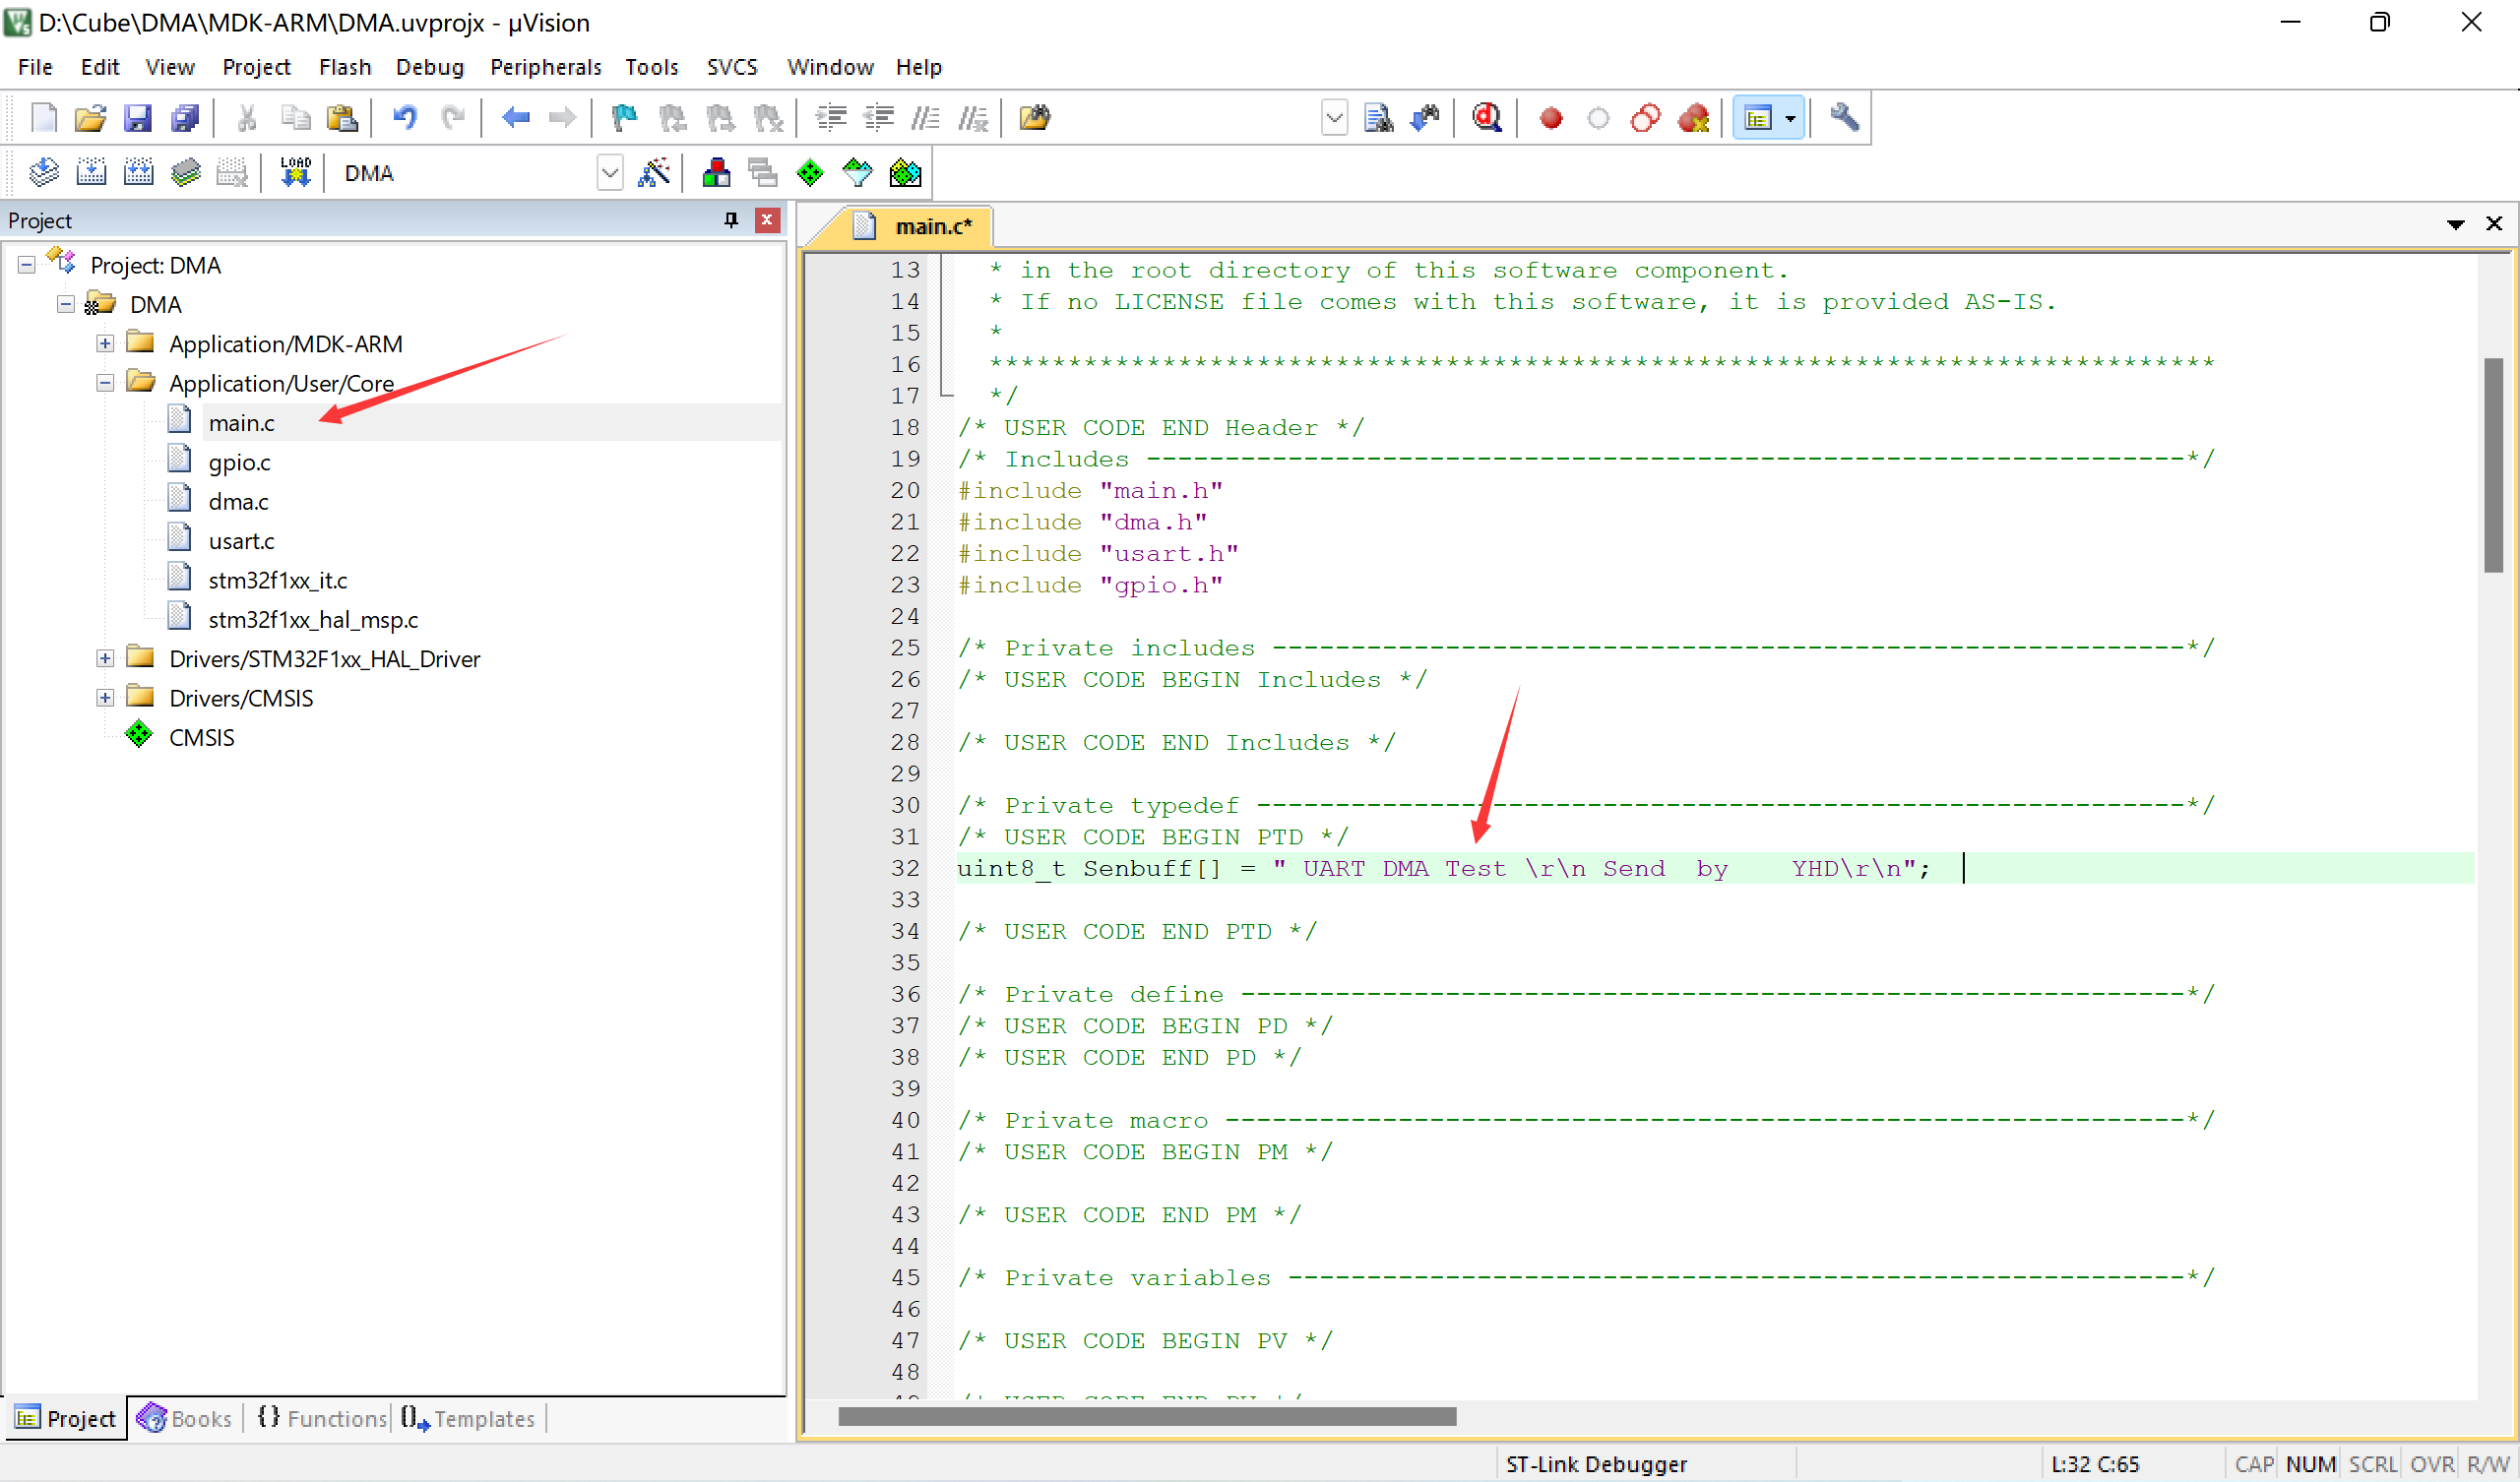Screen dimensions: 2520x1482
Task: Open the Peripherals menu
Action: (545, 67)
